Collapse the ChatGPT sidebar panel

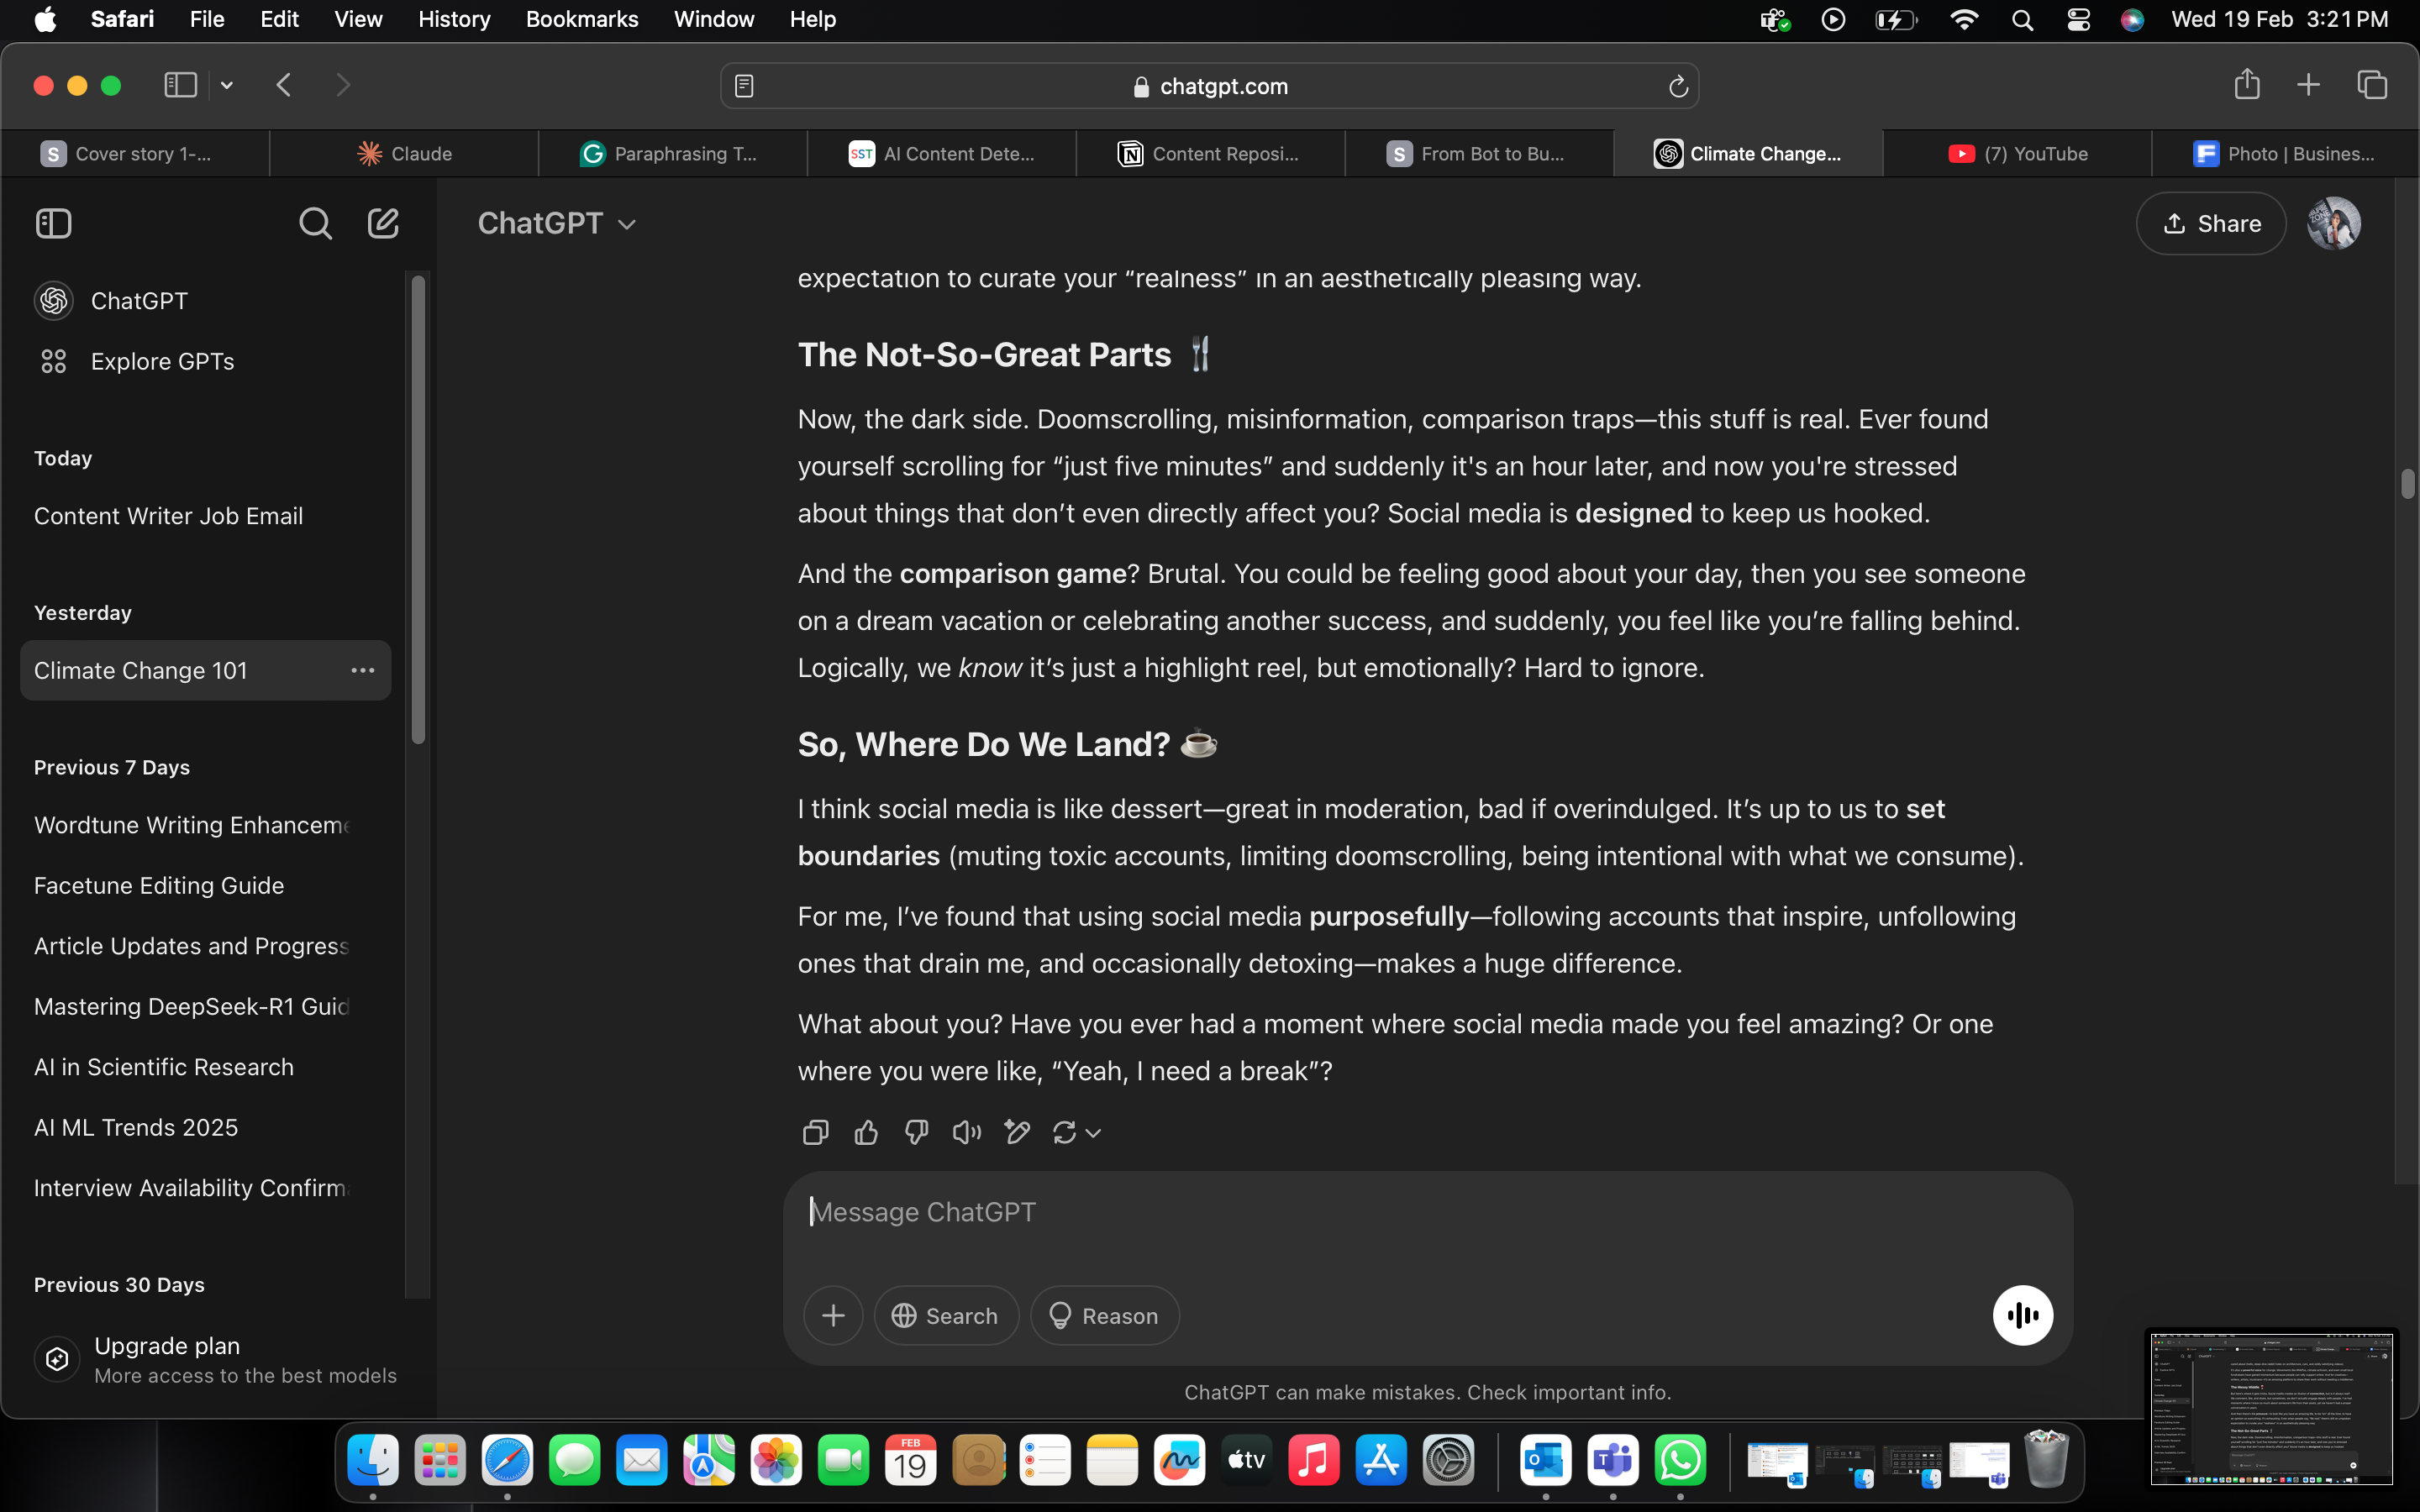click(x=53, y=223)
